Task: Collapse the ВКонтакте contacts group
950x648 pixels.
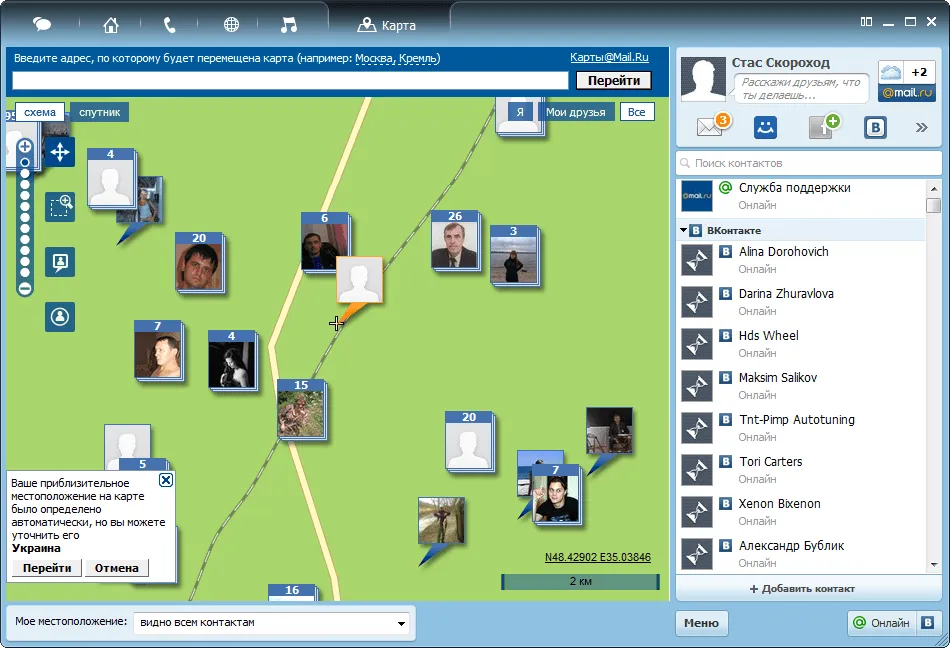Action: coord(683,230)
